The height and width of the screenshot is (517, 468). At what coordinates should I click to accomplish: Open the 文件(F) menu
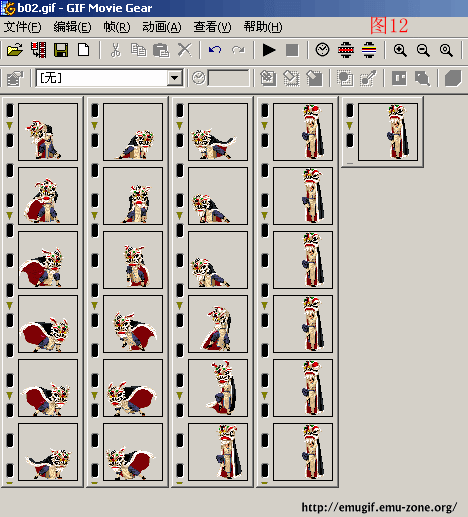(22, 27)
